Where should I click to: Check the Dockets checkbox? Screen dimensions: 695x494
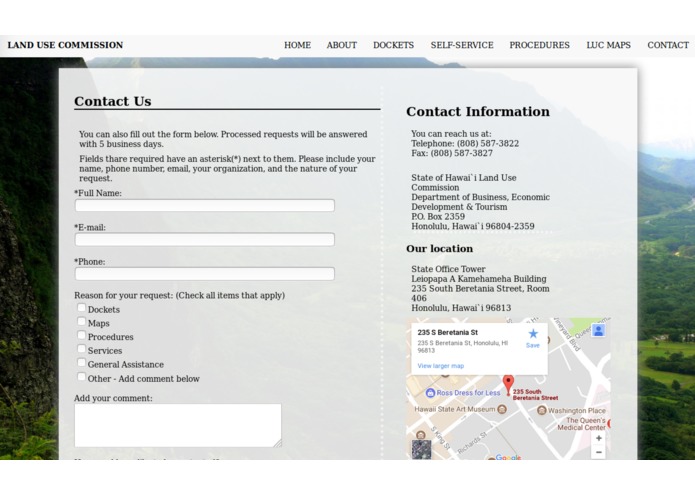82,307
